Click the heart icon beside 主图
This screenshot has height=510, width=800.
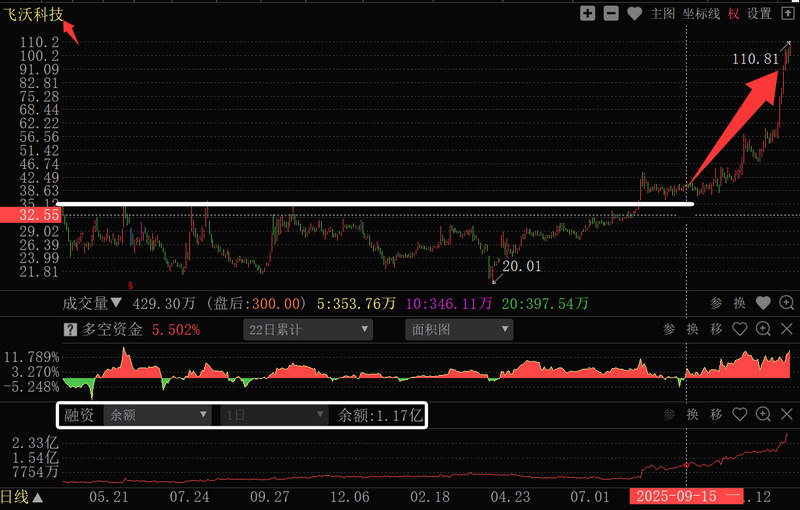[x=635, y=14]
